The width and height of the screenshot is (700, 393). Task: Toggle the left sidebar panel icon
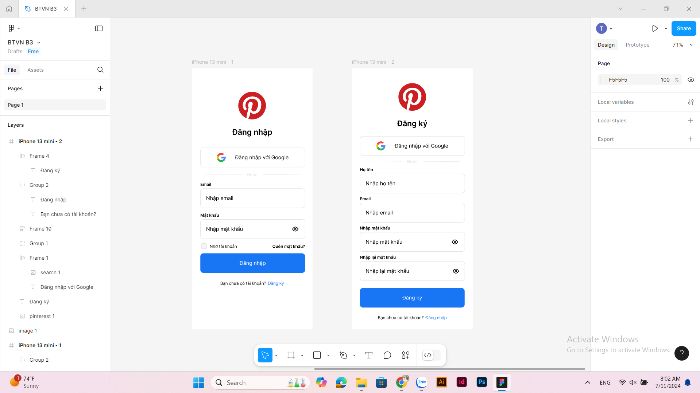(x=99, y=28)
